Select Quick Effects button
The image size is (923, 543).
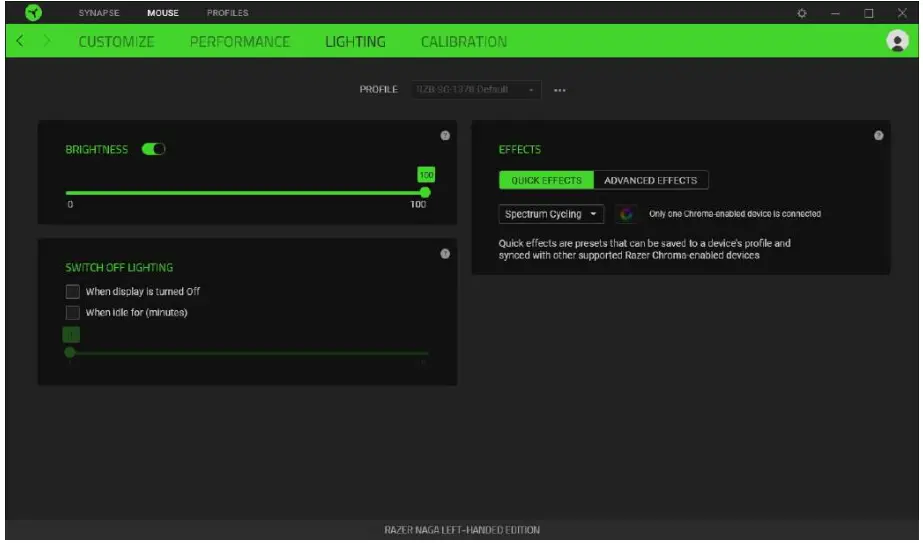(546, 180)
